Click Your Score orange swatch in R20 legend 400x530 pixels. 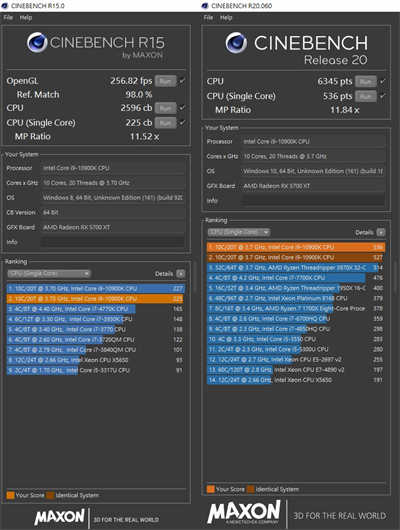point(211,489)
